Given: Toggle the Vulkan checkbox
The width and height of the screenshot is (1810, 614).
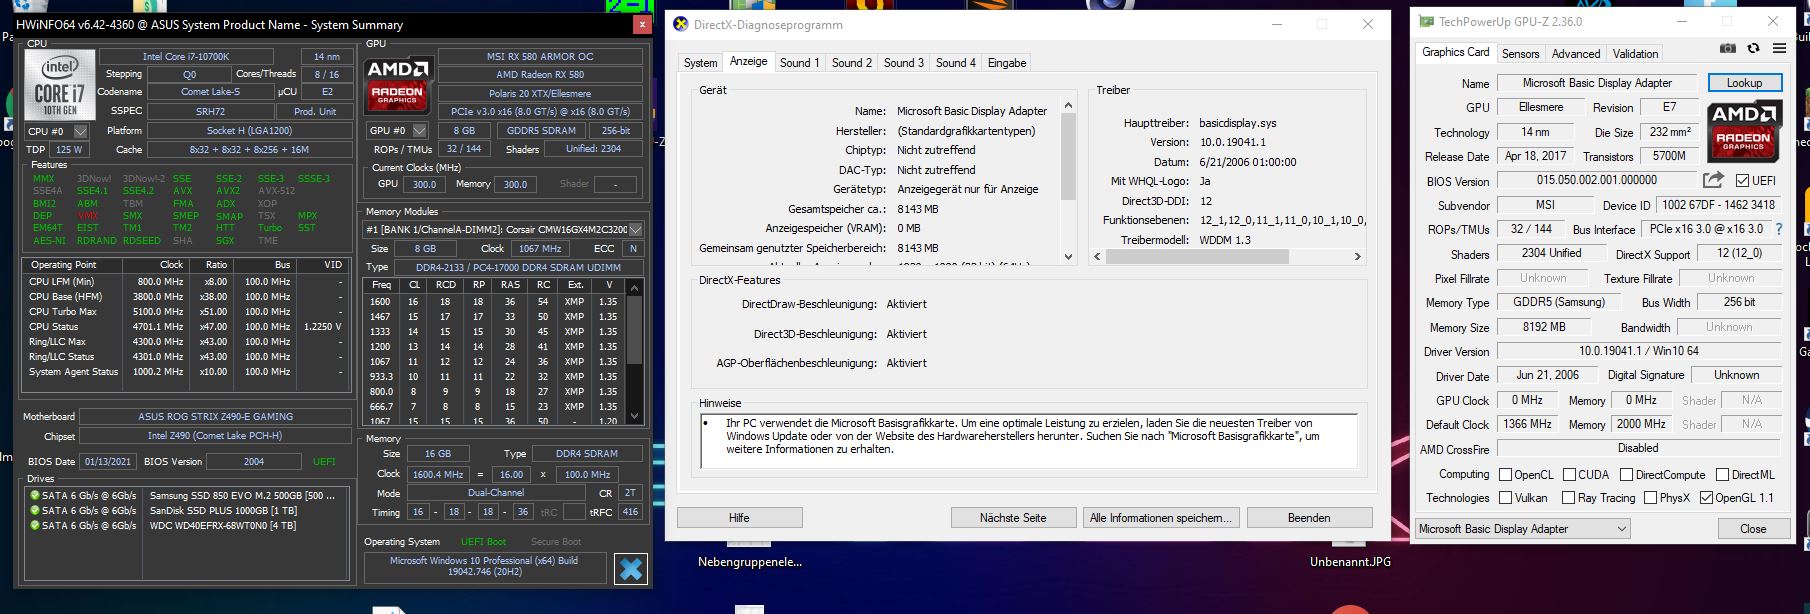Looking at the screenshot, I should 1505,498.
